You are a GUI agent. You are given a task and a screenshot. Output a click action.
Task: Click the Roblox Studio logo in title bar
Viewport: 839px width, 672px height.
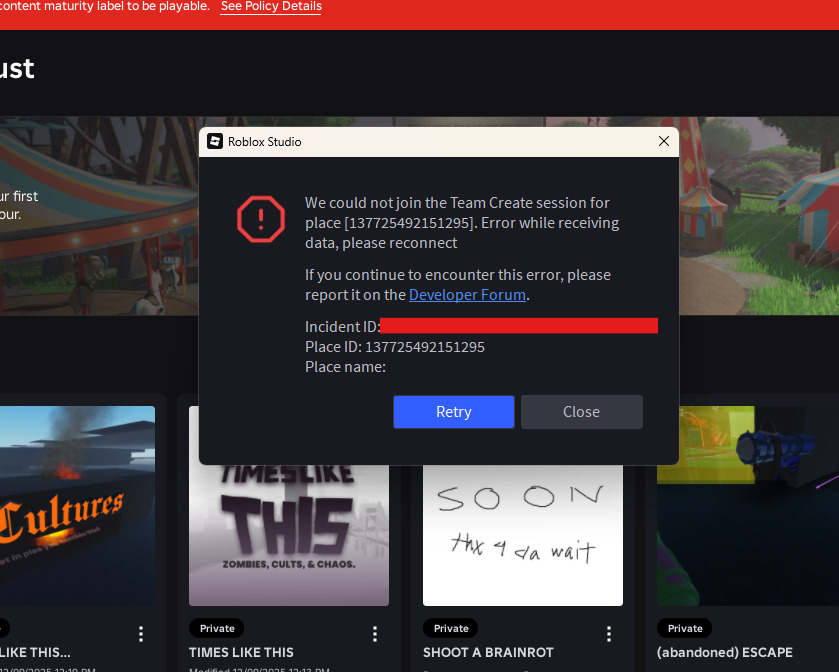215,141
